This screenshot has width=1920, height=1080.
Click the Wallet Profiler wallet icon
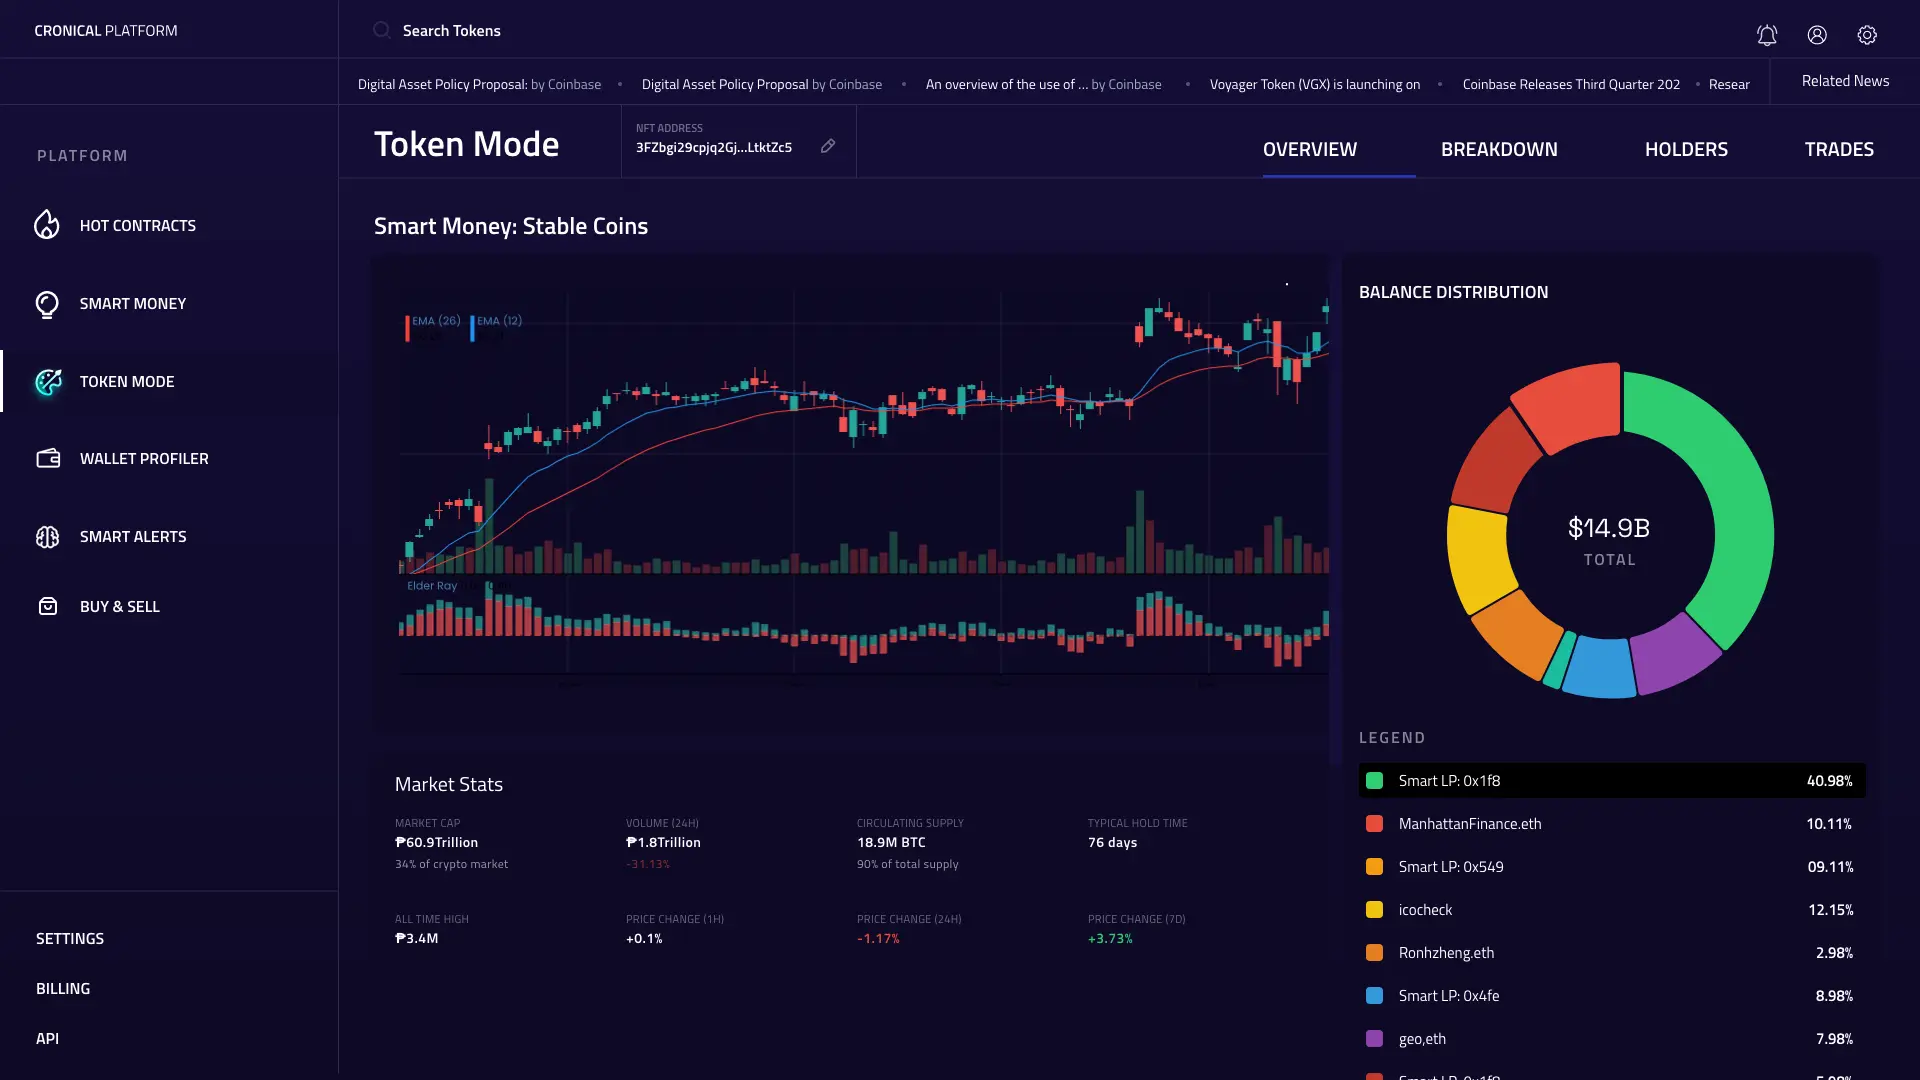tap(48, 459)
